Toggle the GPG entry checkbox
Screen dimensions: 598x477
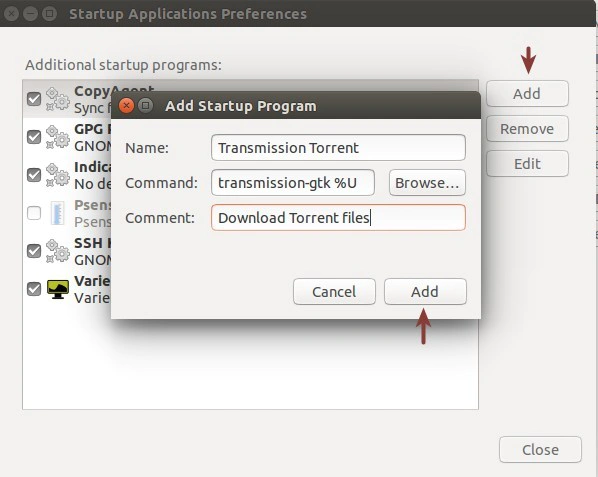(34, 137)
